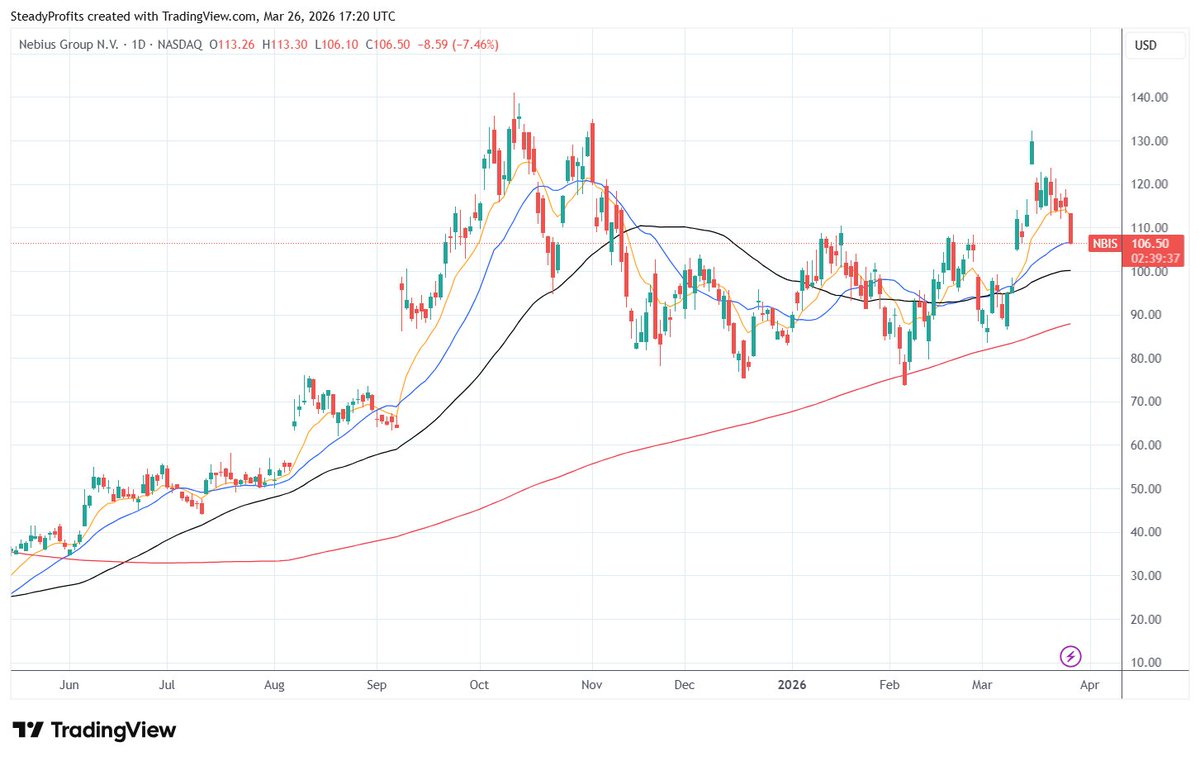1200x761 pixels.
Task: Click the Jul label on time axis
Action: point(167,686)
